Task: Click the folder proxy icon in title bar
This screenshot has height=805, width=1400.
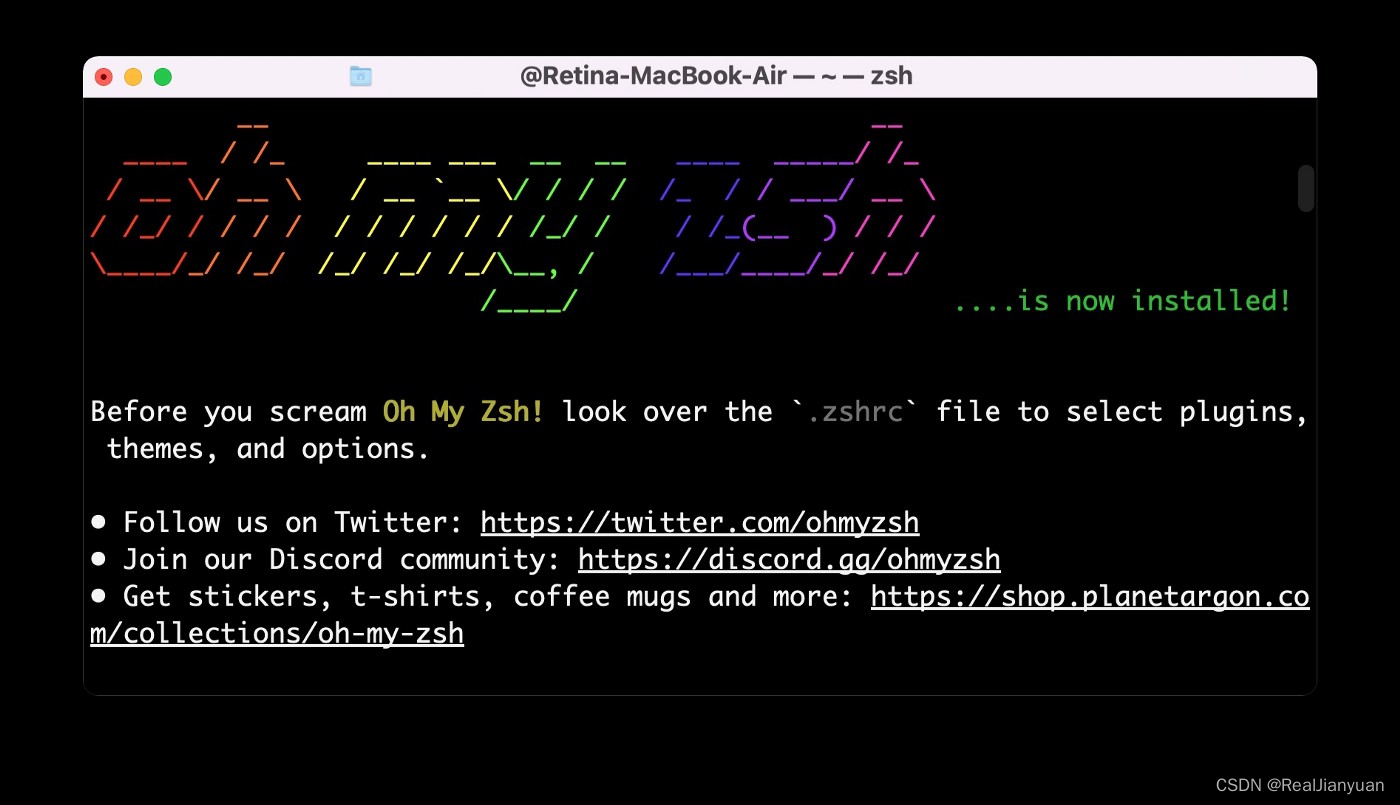Action: point(361,76)
